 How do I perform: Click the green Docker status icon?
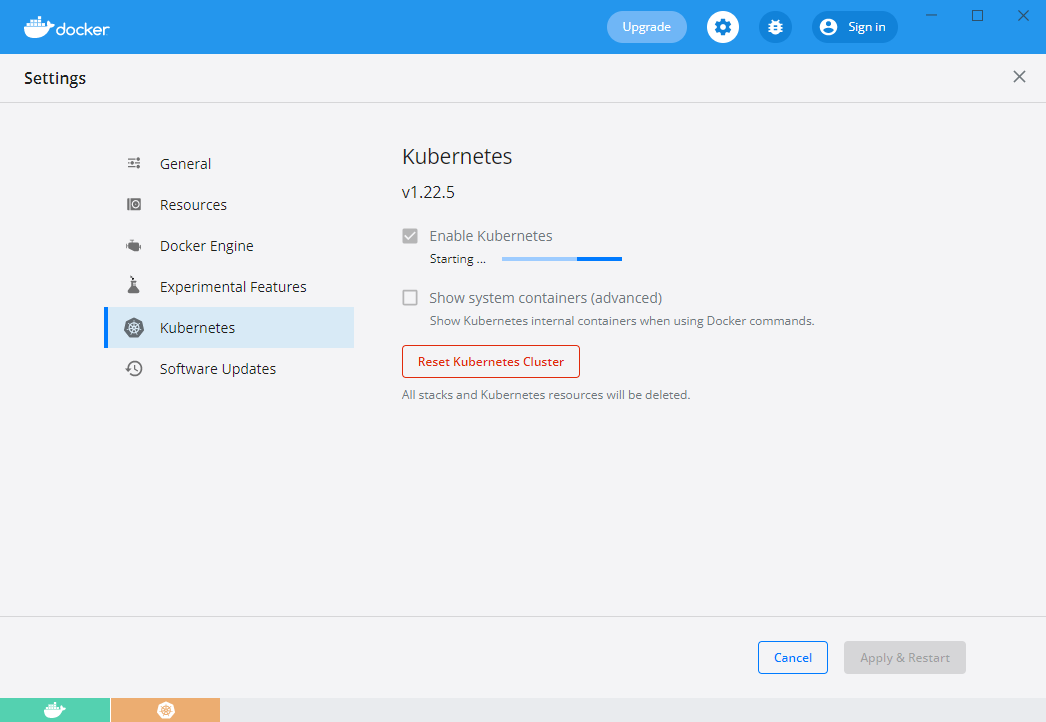tap(55, 710)
